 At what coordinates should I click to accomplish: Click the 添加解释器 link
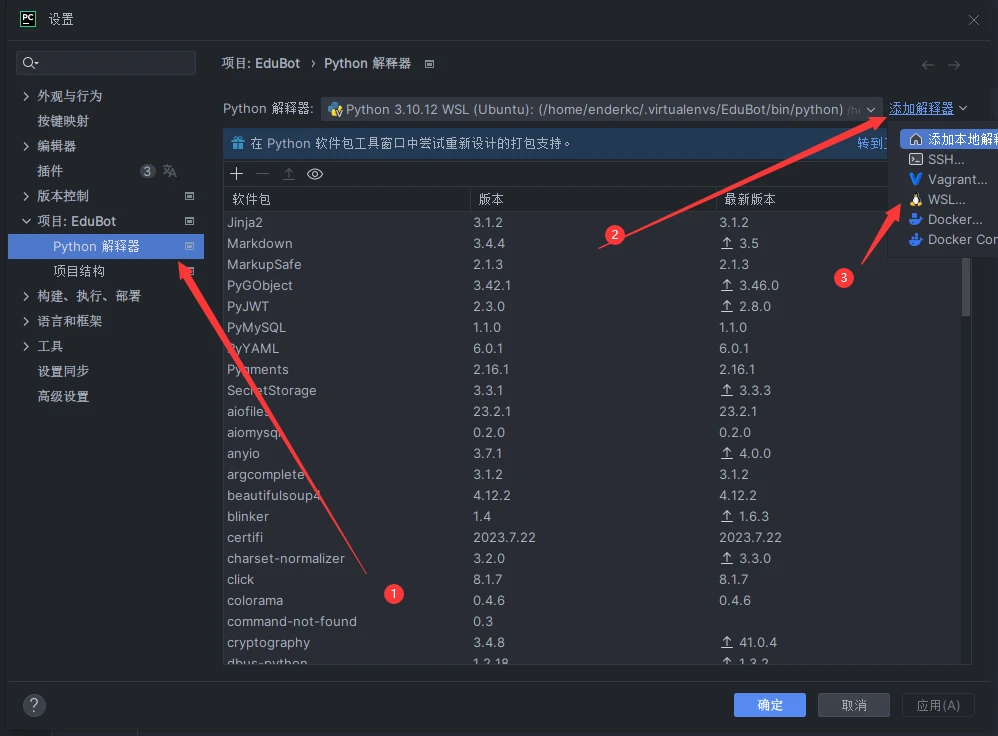[x=921, y=108]
